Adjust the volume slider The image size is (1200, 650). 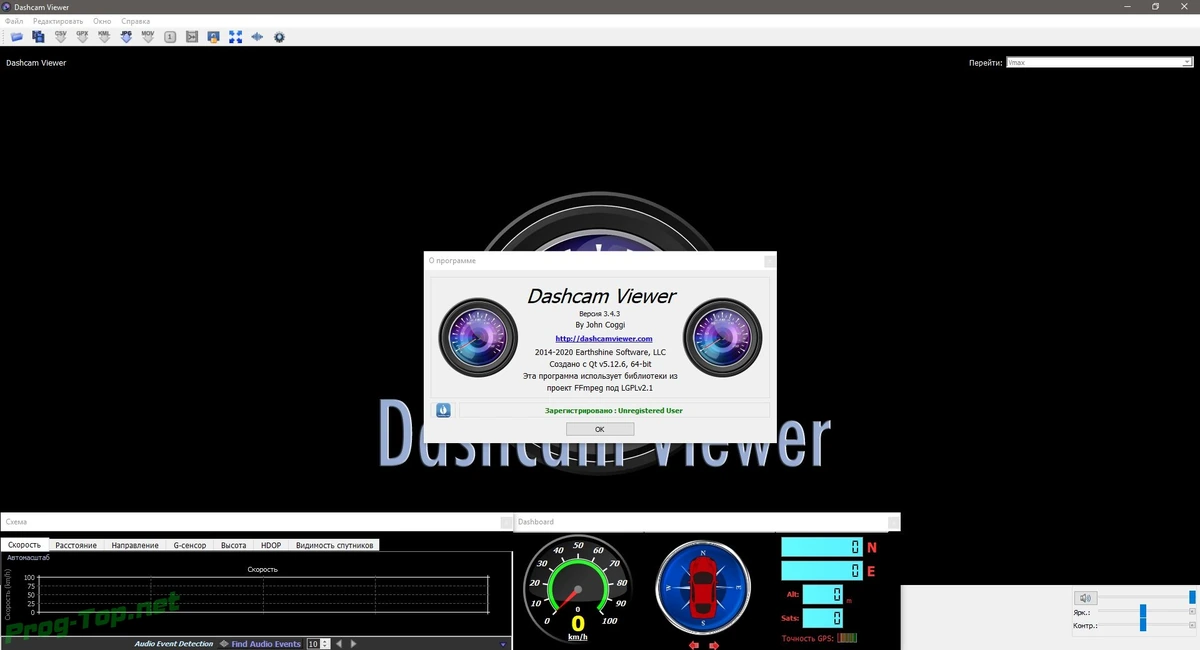pos(1147,597)
